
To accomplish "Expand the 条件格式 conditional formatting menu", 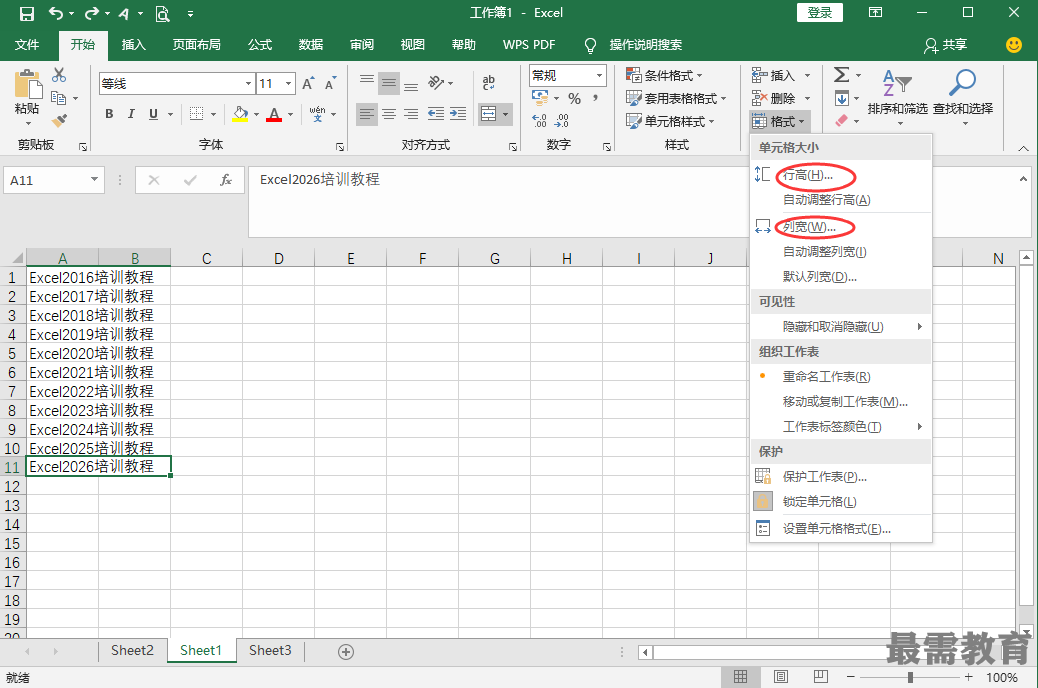I will [x=665, y=75].
